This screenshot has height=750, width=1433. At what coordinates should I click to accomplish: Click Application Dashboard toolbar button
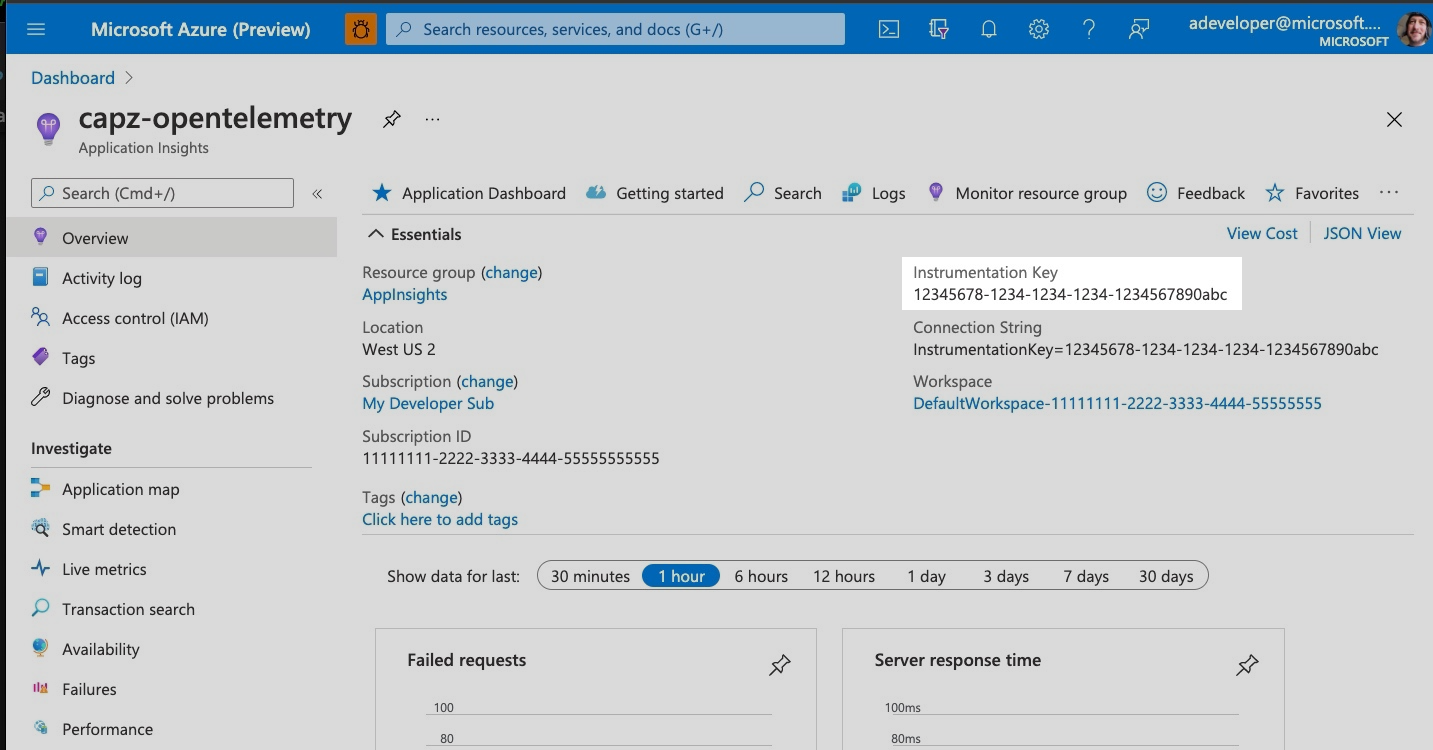pos(468,193)
